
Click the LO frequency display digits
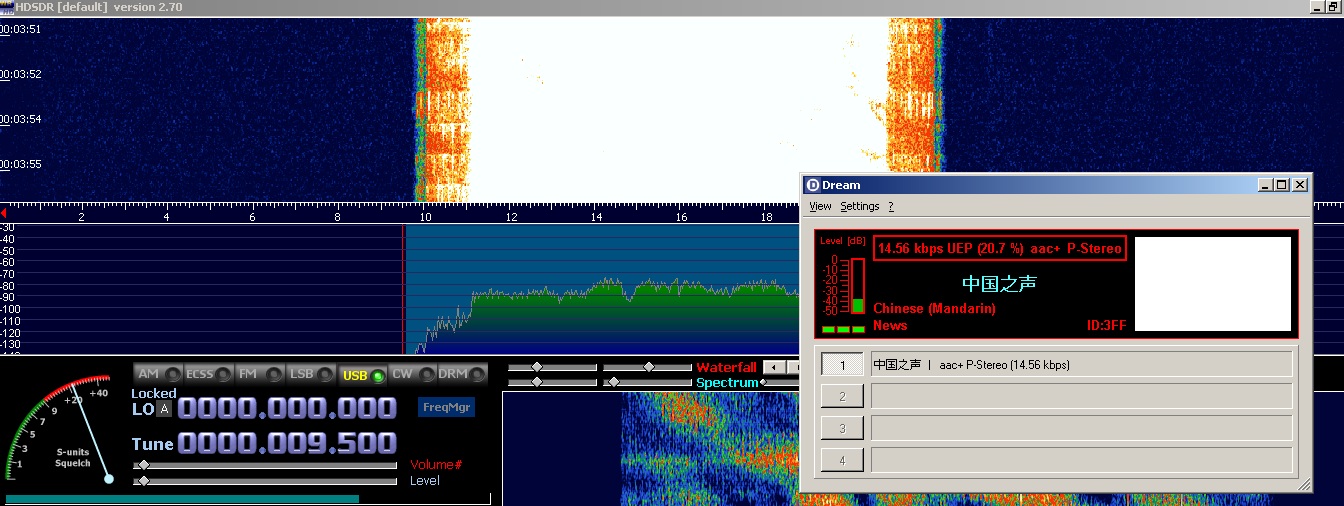287,408
